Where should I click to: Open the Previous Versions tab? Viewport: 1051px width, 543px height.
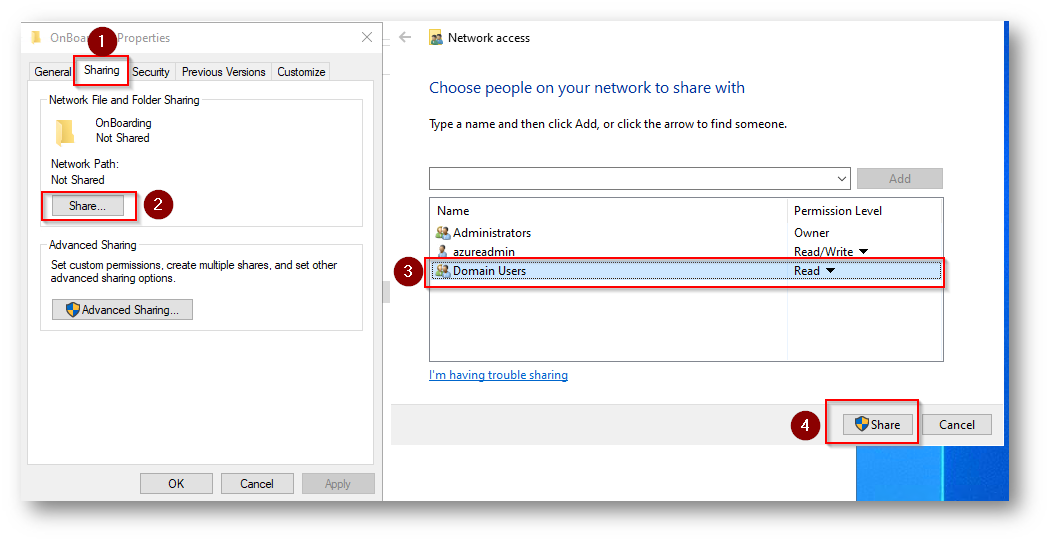[x=223, y=72]
